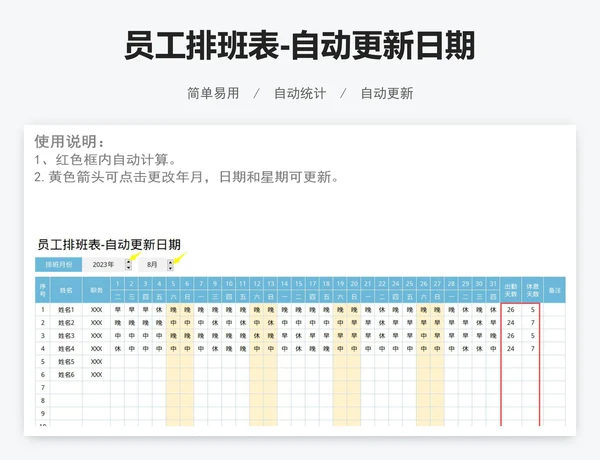Click the XXX job cell for 姓名1

pyautogui.click(x=96, y=310)
